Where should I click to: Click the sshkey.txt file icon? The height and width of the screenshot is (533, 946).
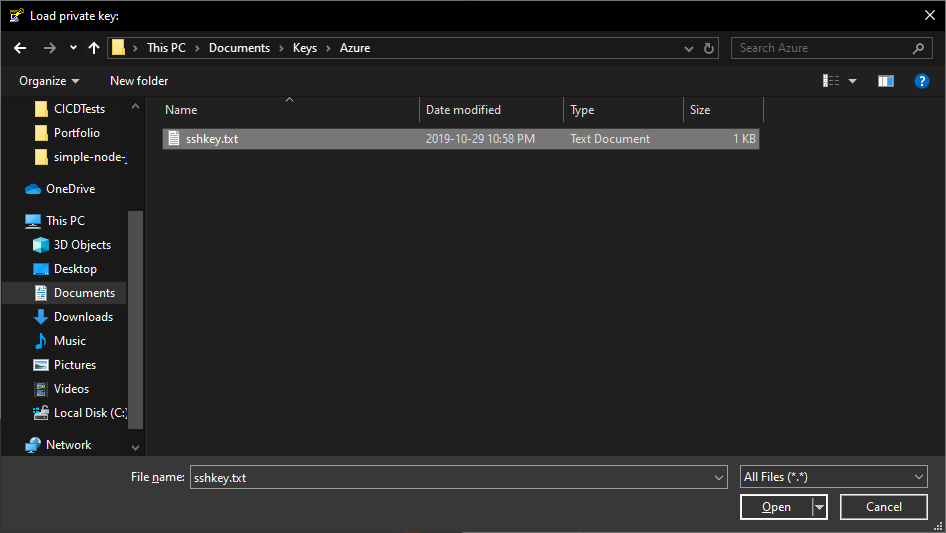(x=174, y=138)
